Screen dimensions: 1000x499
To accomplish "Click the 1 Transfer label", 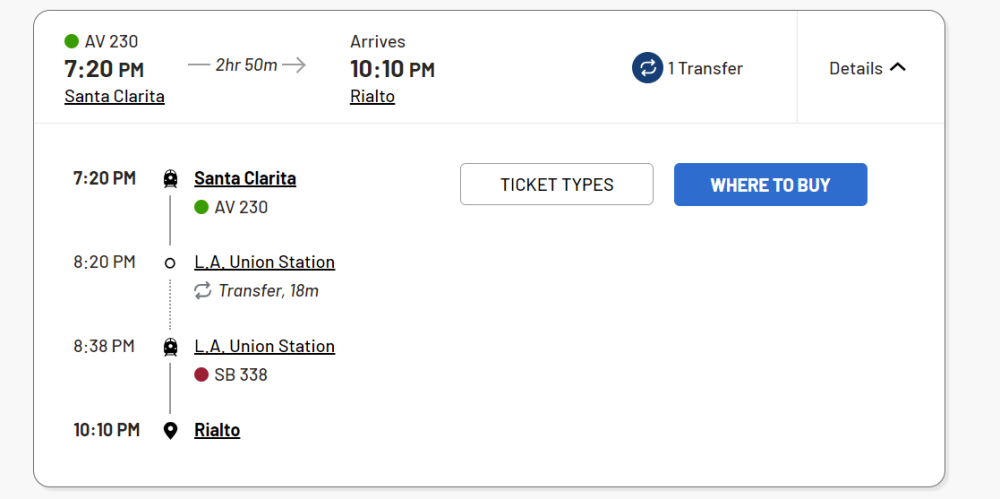I will tap(705, 68).
